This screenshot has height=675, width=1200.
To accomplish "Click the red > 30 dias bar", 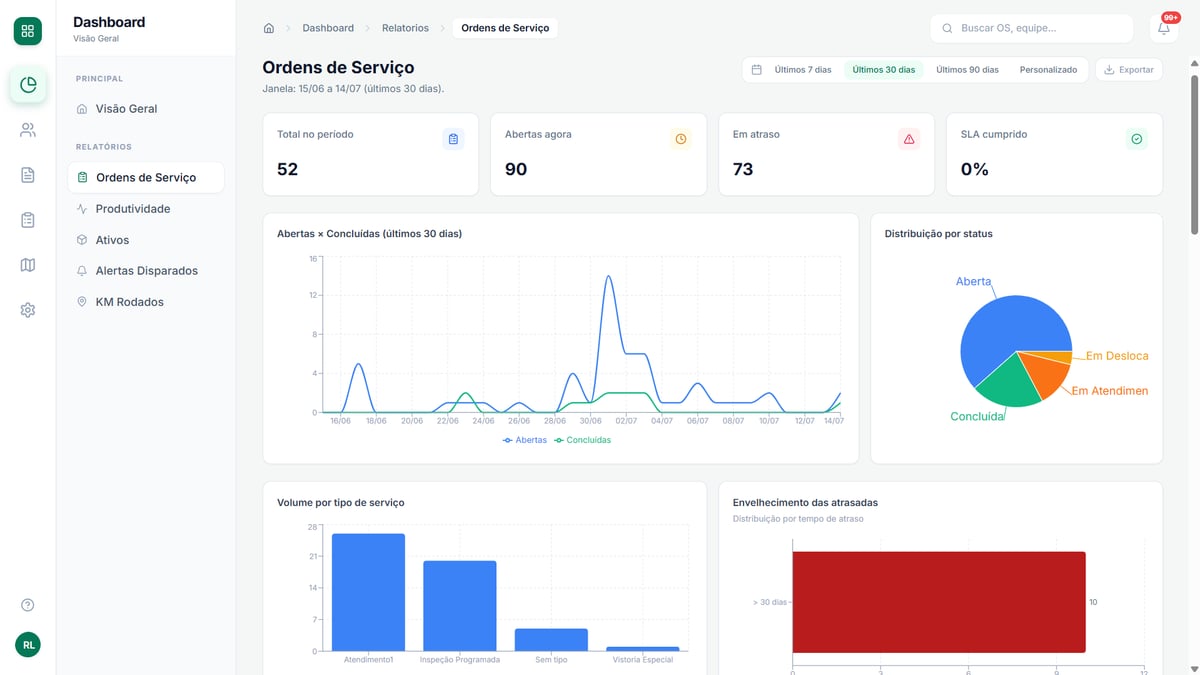I will (939, 602).
